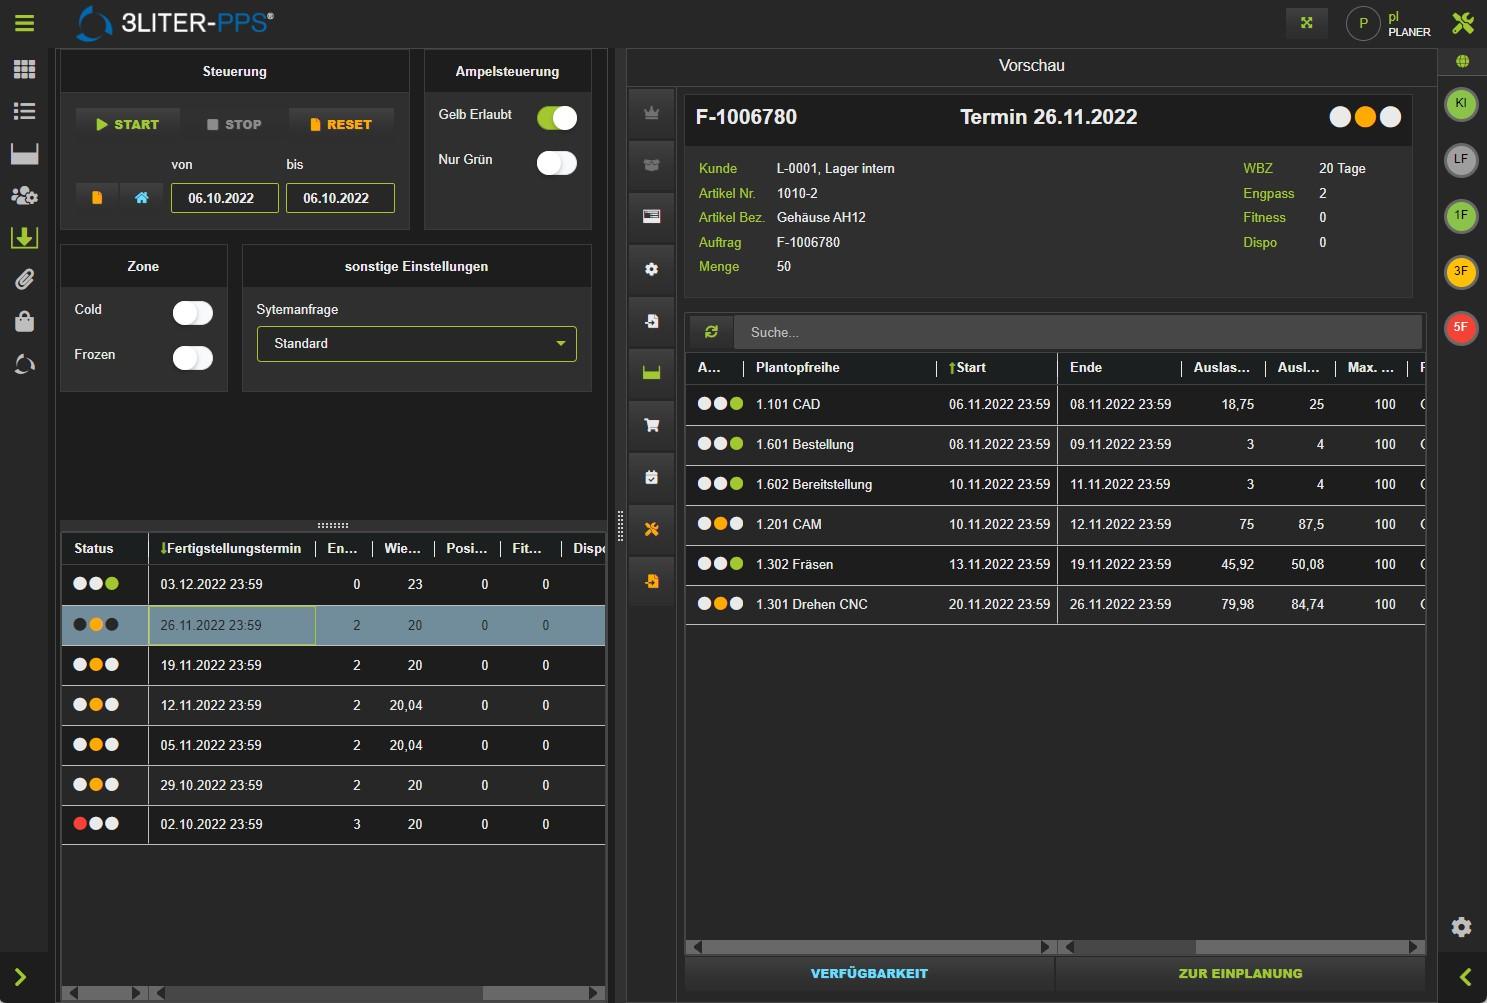
Task: Select the 5F red badge
Action: tap(1461, 328)
